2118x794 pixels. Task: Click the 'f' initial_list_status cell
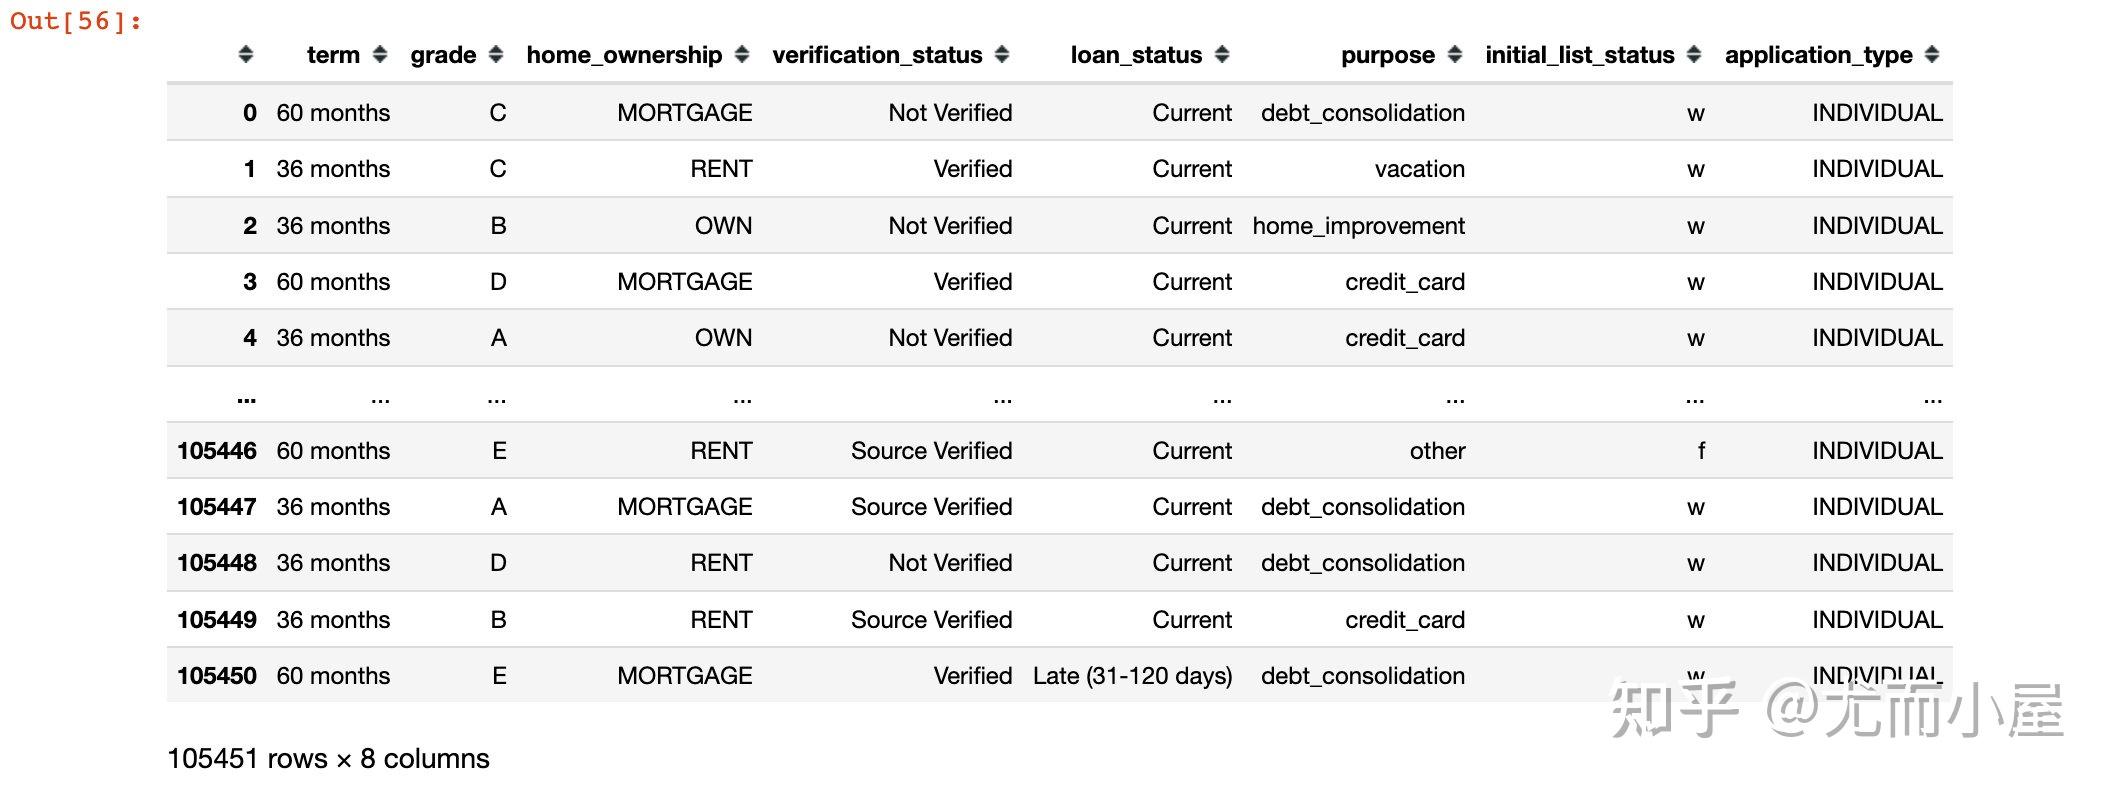[1700, 451]
